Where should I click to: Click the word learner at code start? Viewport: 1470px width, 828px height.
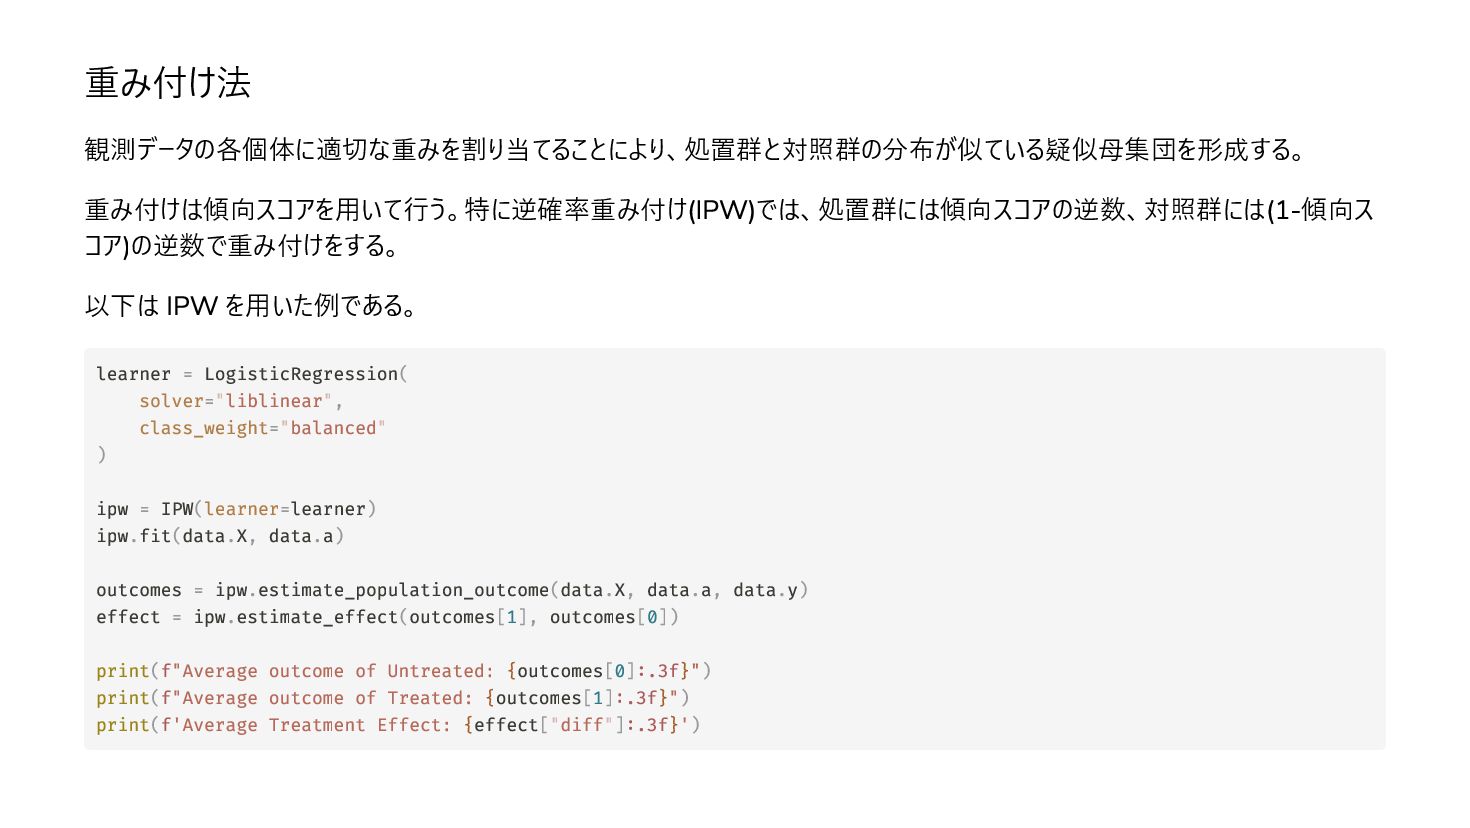click(133, 374)
